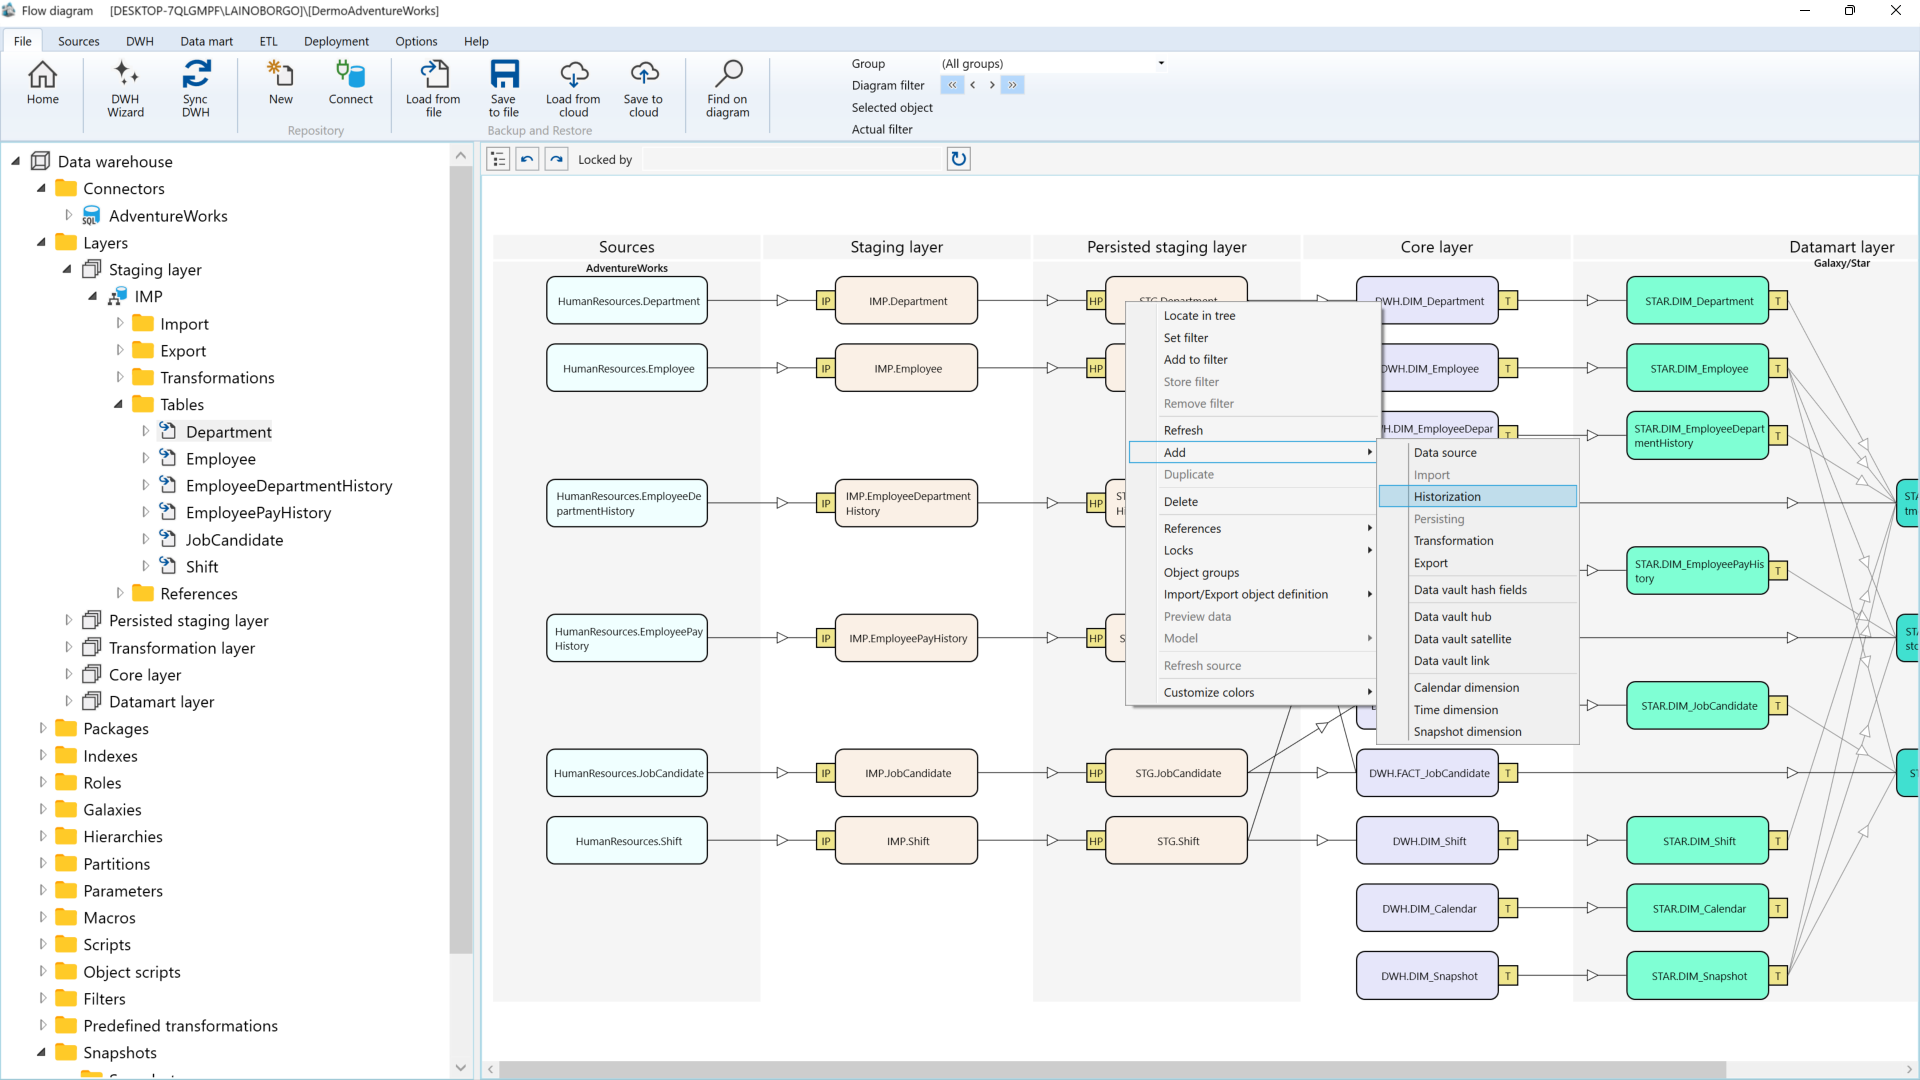Click the HumanResources.Shift source node
The height and width of the screenshot is (1080, 1920).
tap(627, 841)
